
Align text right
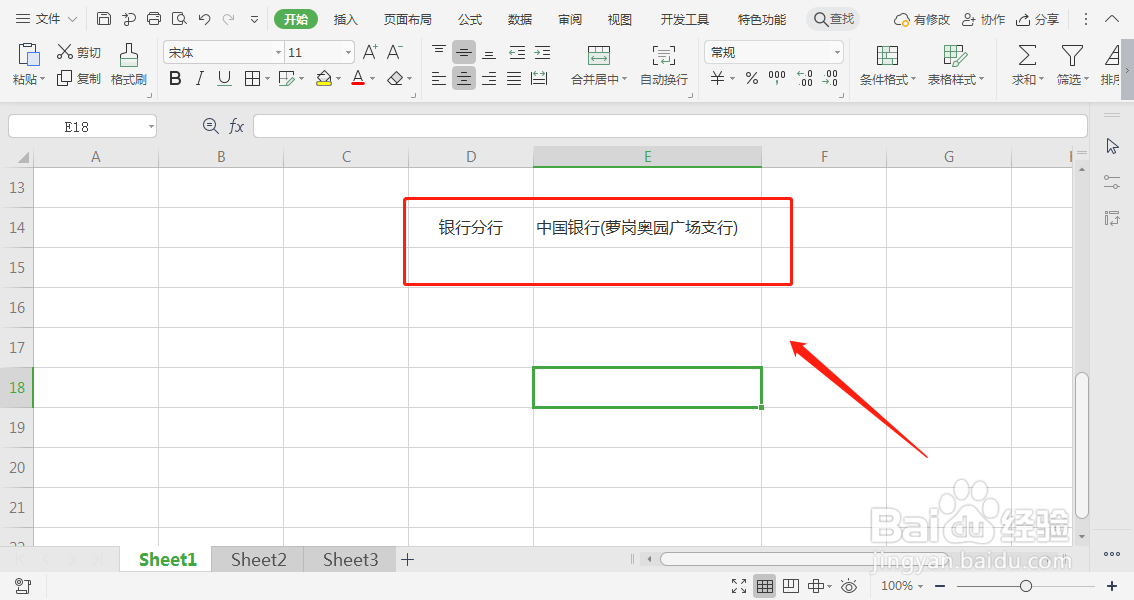point(489,78)
